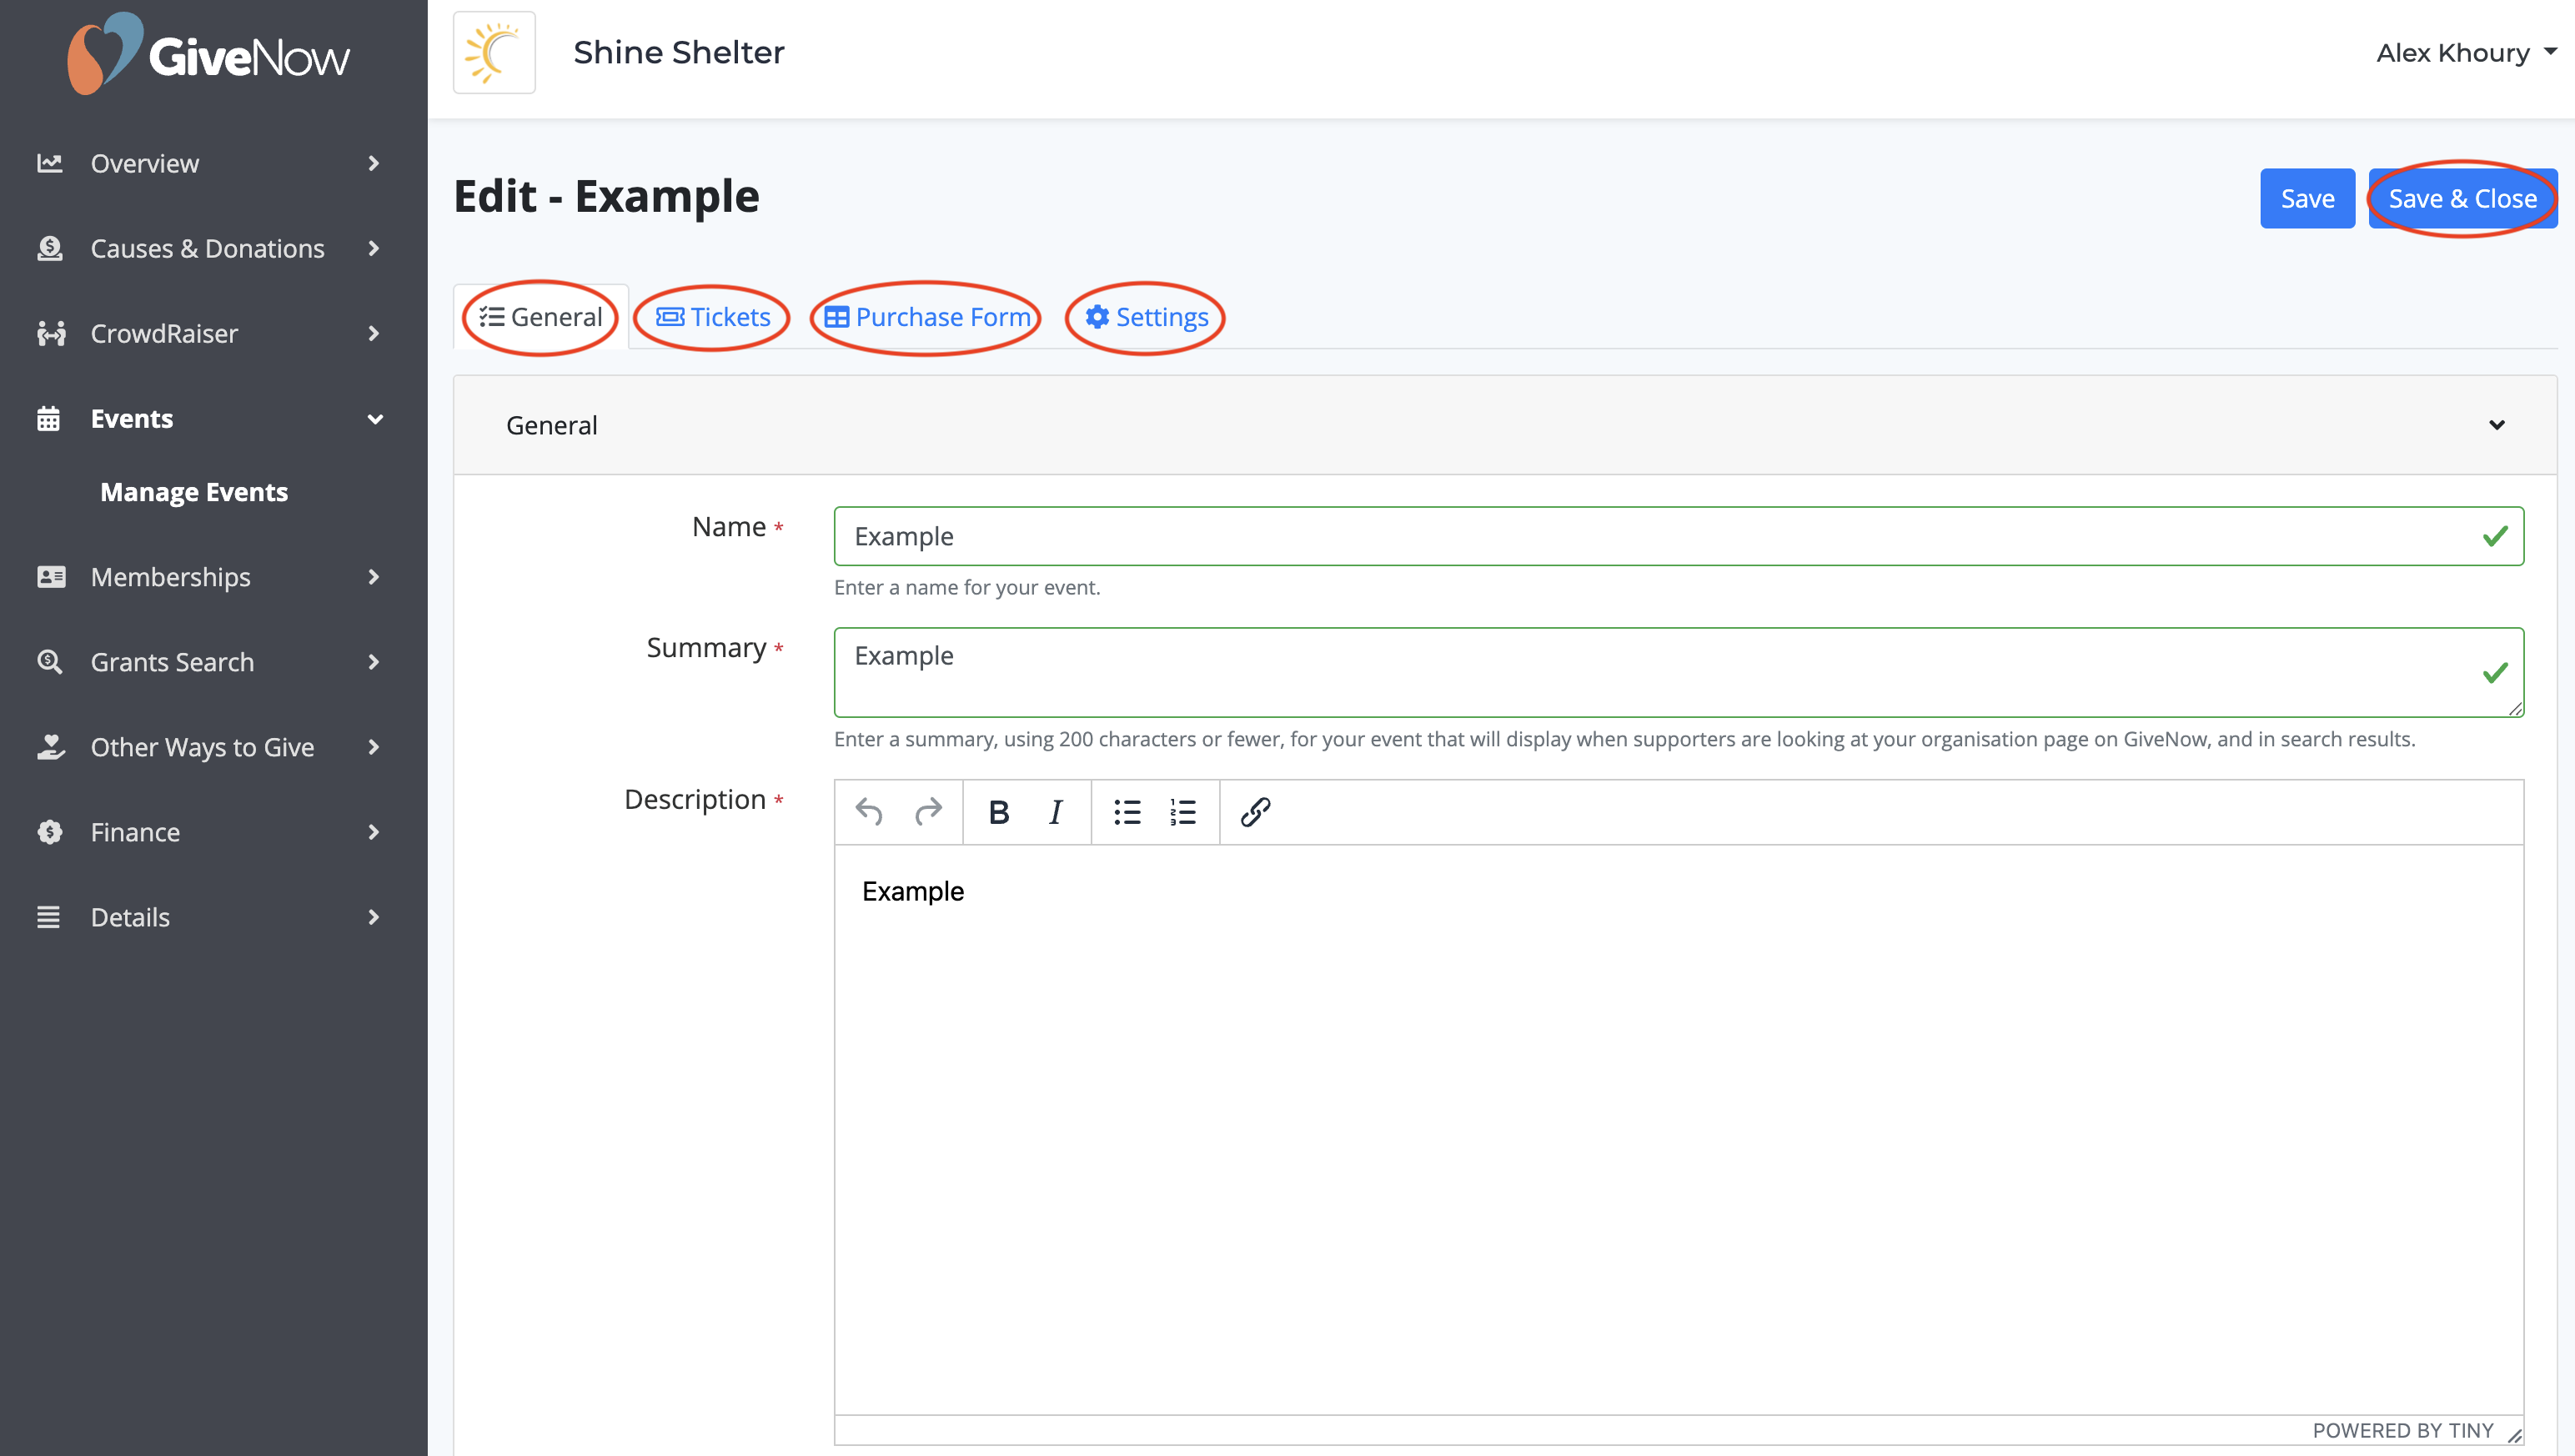
Task: Click the Bold formatting icon
Action: [998, 812]
